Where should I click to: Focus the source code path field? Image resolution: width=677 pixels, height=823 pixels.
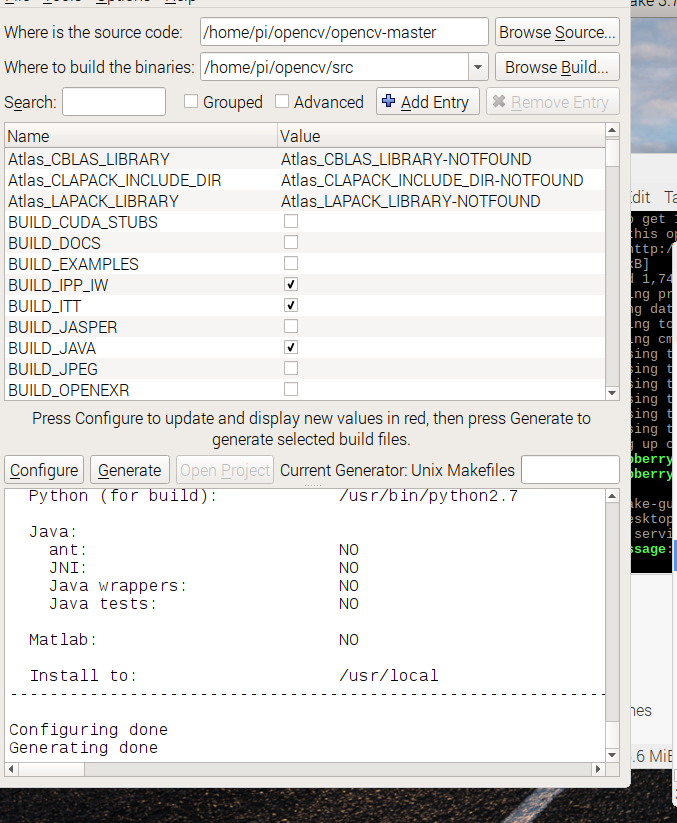click(x=344, y=32)
